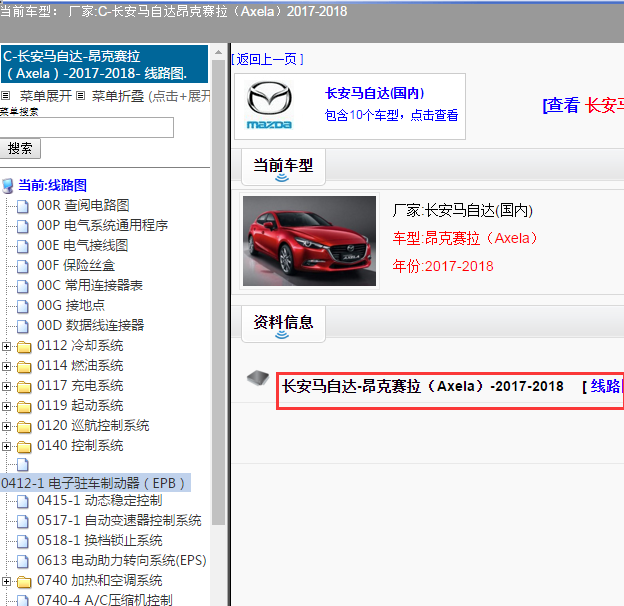Select the 0120 巡航控制系统 folder icon

point(24,427)
